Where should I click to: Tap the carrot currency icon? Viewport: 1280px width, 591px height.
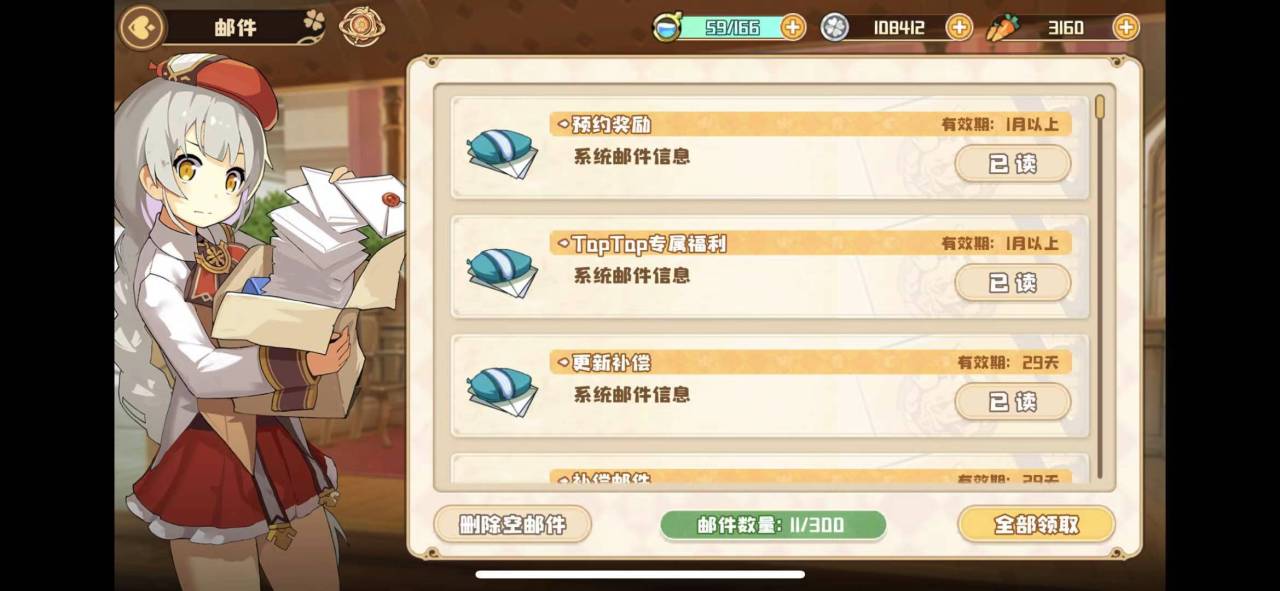1001,28
